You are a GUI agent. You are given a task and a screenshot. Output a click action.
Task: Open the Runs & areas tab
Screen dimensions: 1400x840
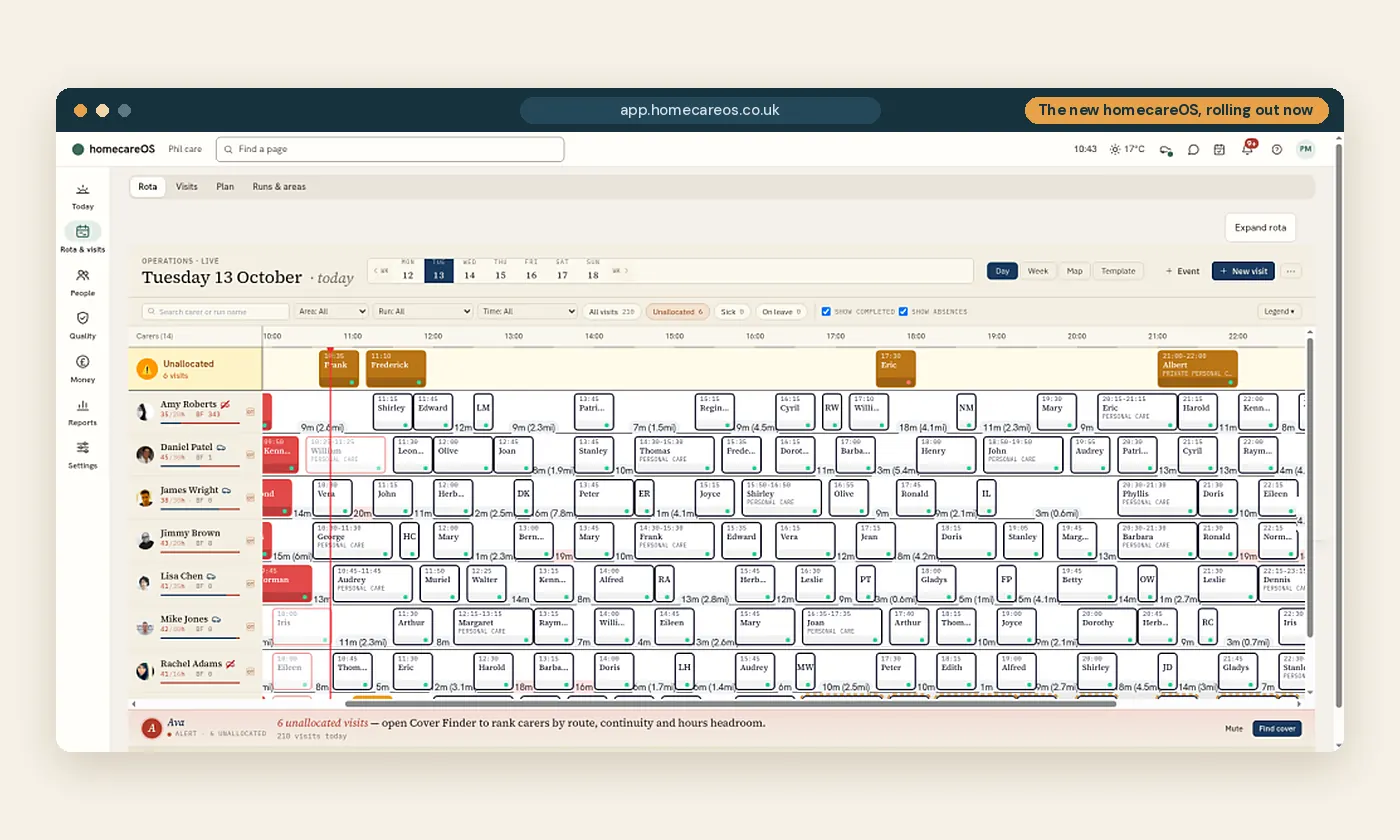279,187
